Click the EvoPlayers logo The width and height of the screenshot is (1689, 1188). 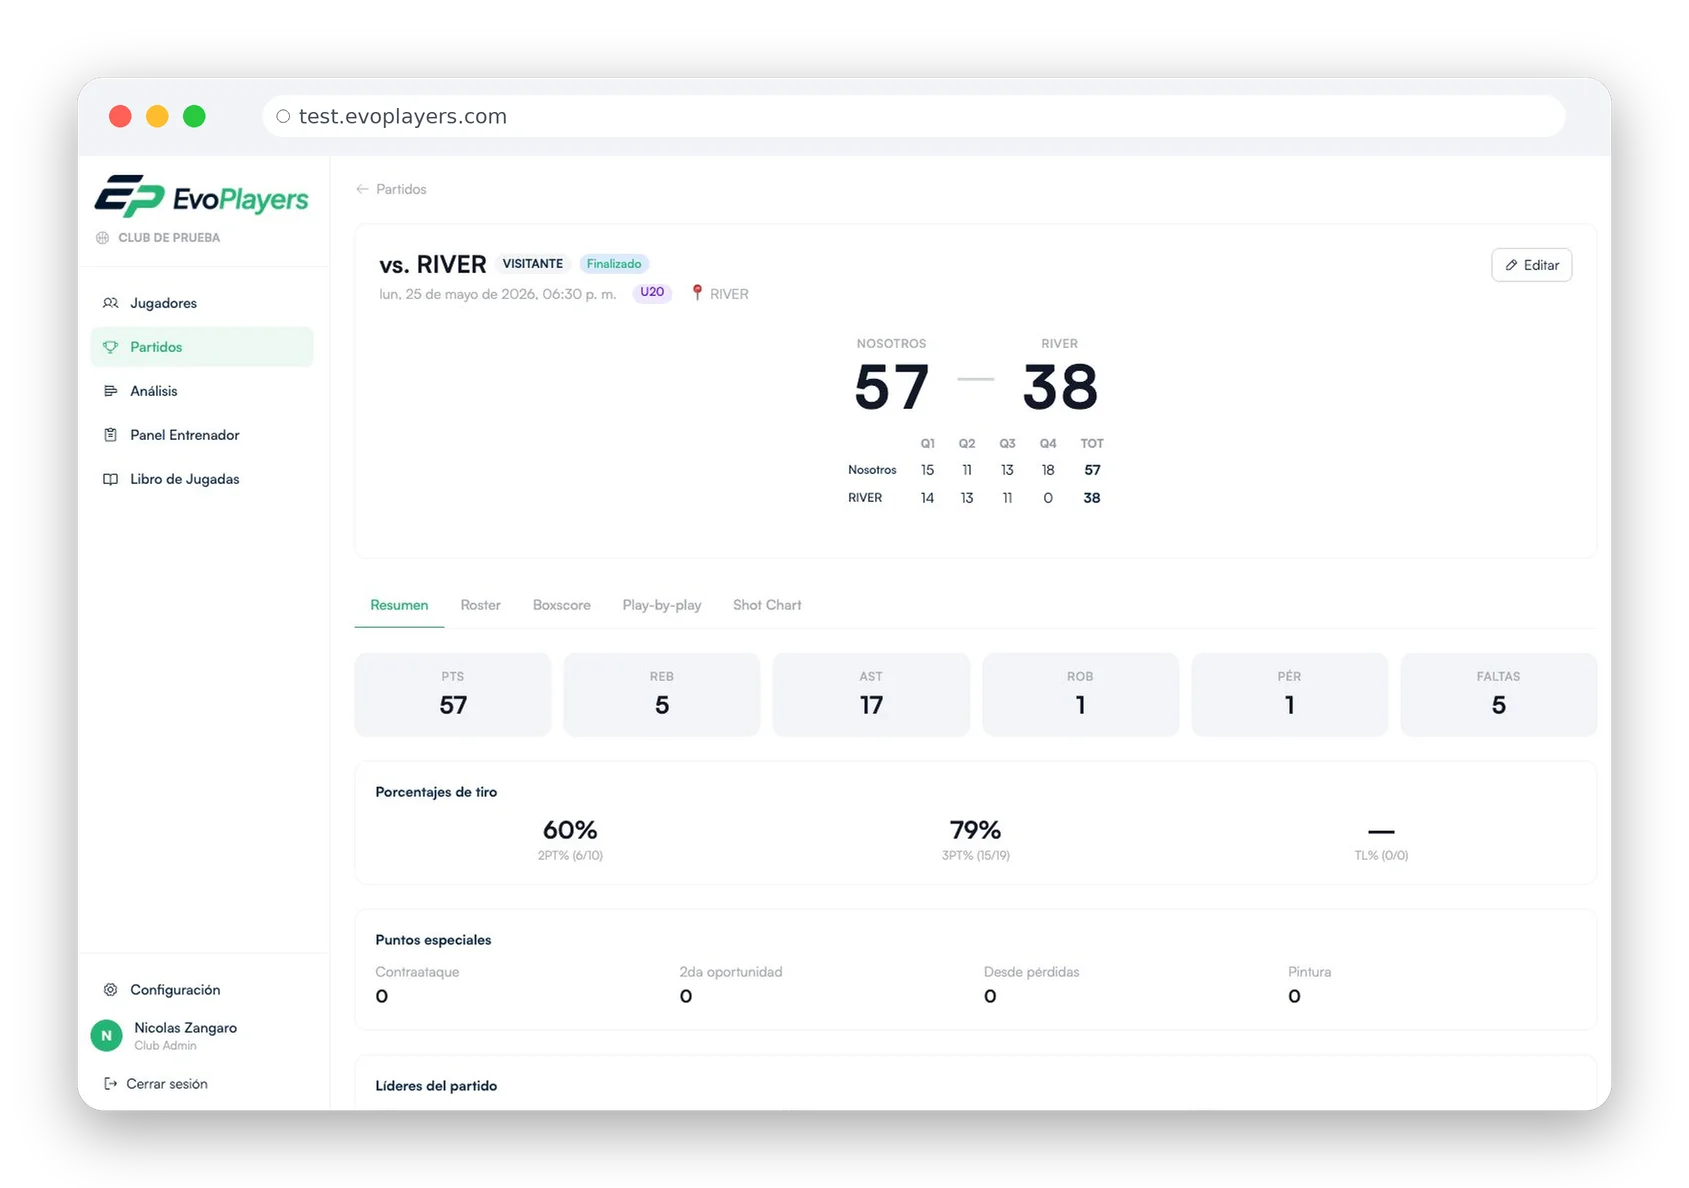201,196
